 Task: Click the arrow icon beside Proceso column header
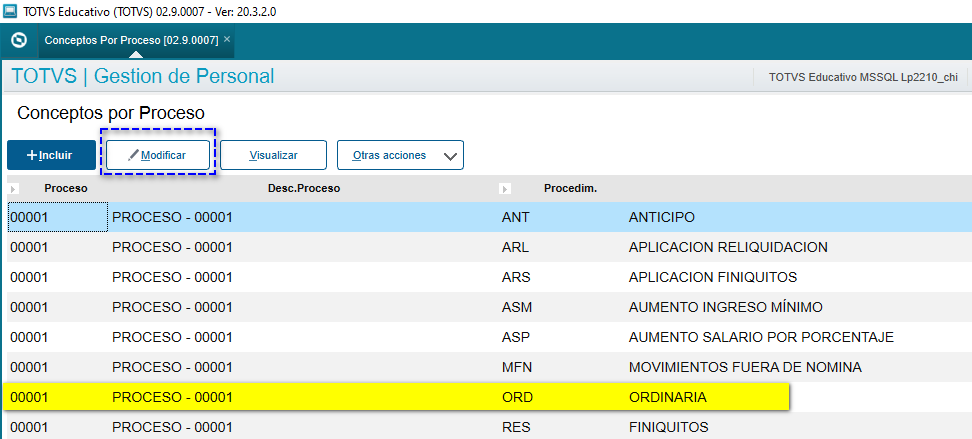pyautogui.click(x=14, y=188)
